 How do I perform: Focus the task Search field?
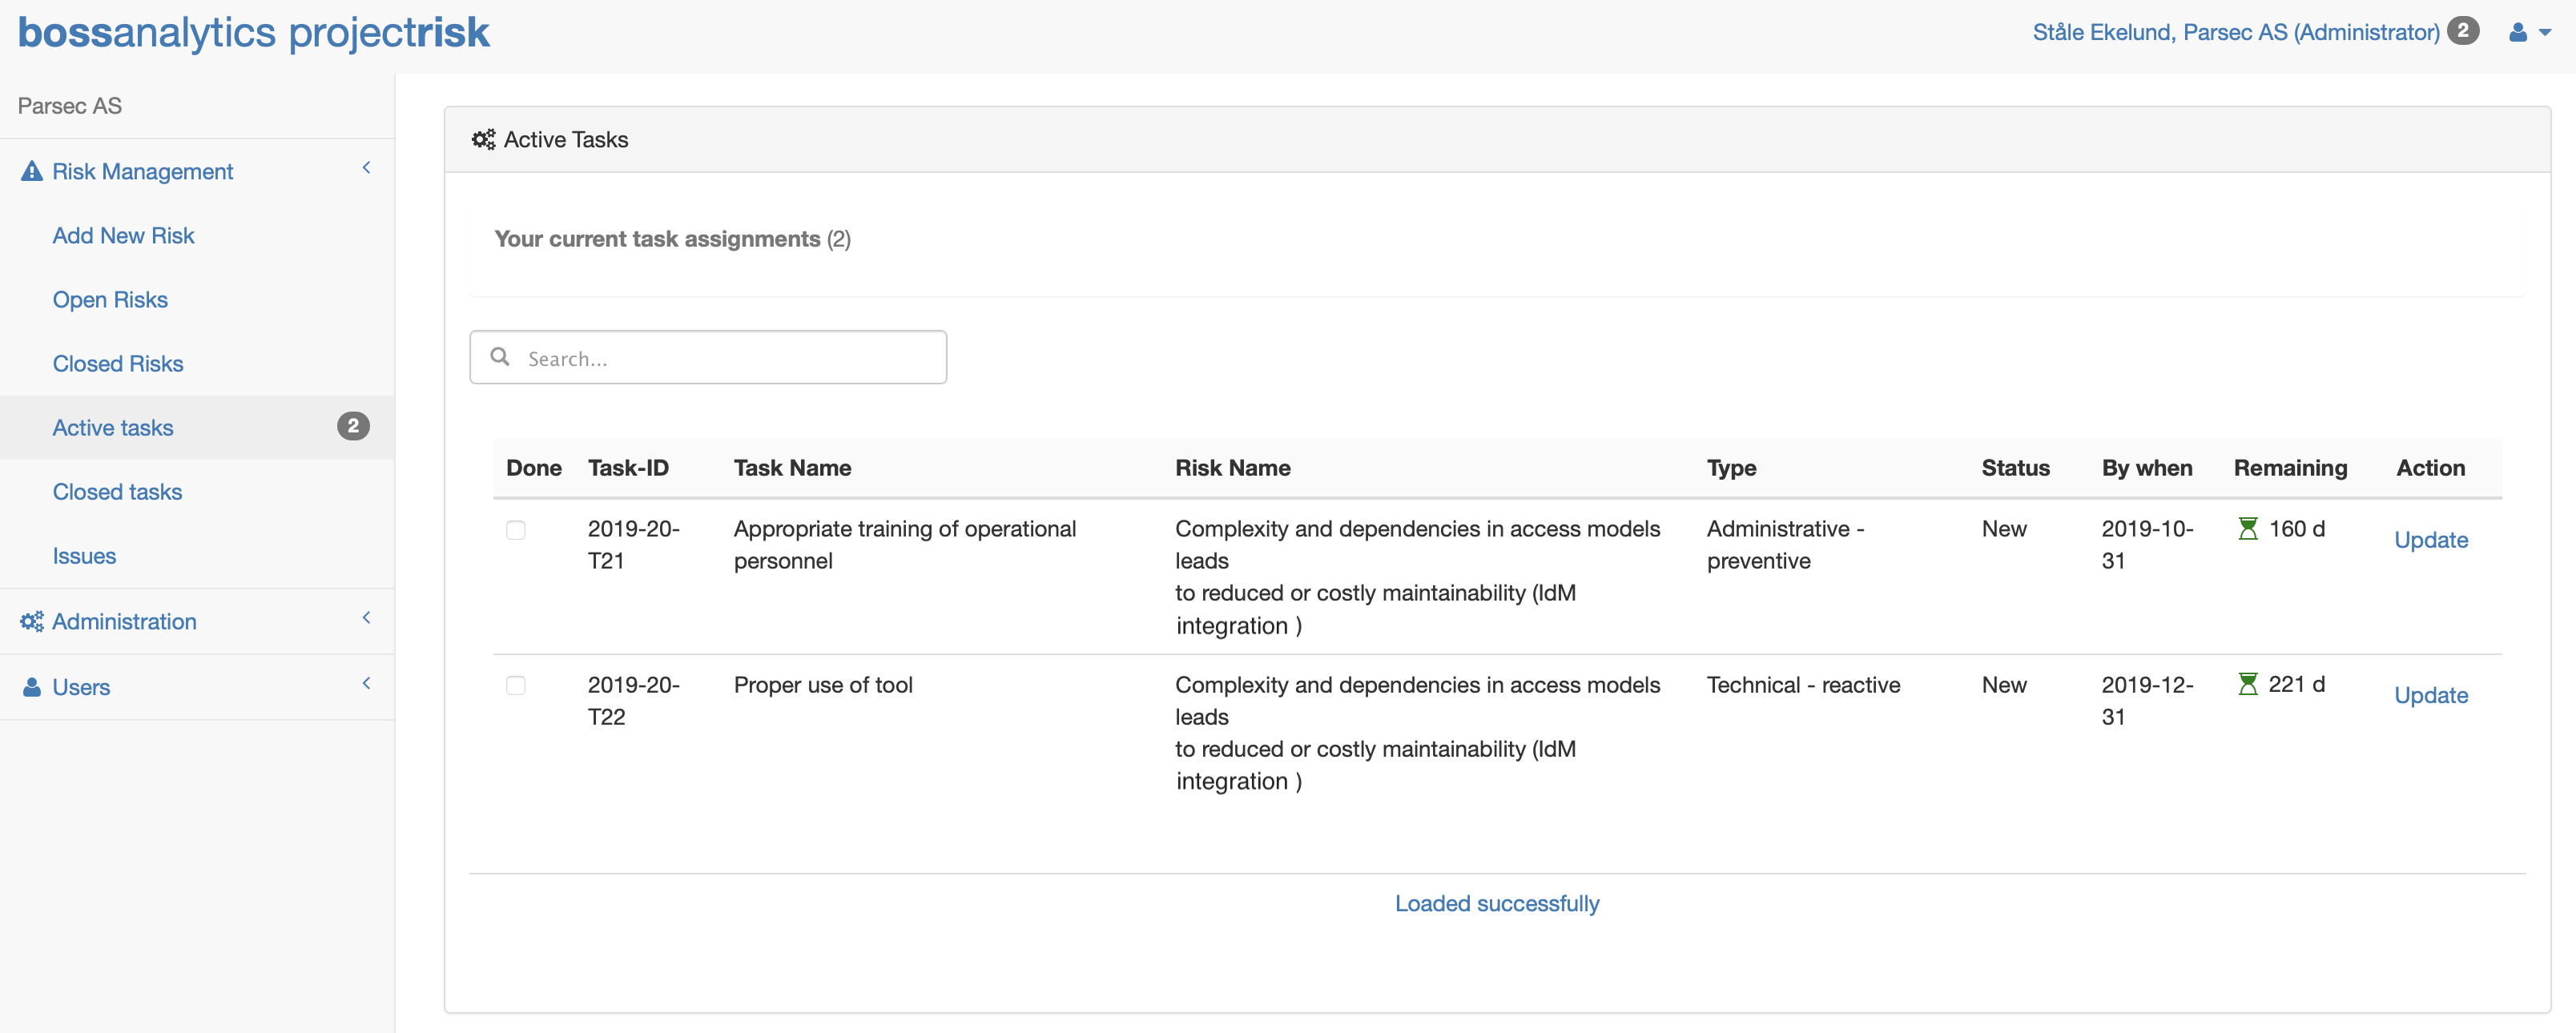pyautogui.click(x=708, y=357)
